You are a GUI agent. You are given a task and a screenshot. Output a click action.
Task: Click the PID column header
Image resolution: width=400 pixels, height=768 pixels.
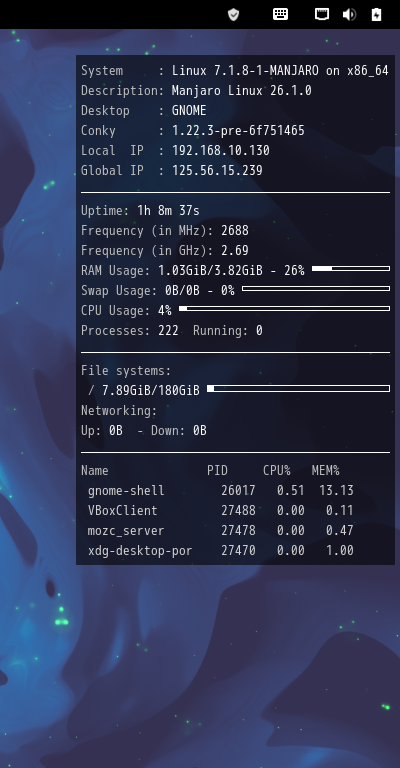[x=217, y=471]
